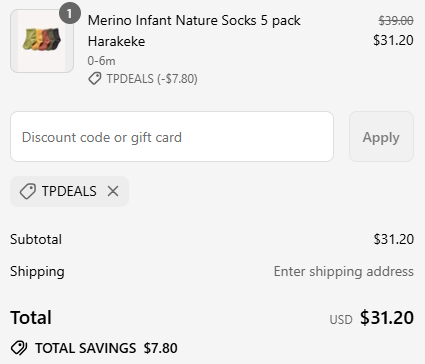The image size is (425, 364).
Task: Click the bold Total amount $31.20
Action: 387,317
